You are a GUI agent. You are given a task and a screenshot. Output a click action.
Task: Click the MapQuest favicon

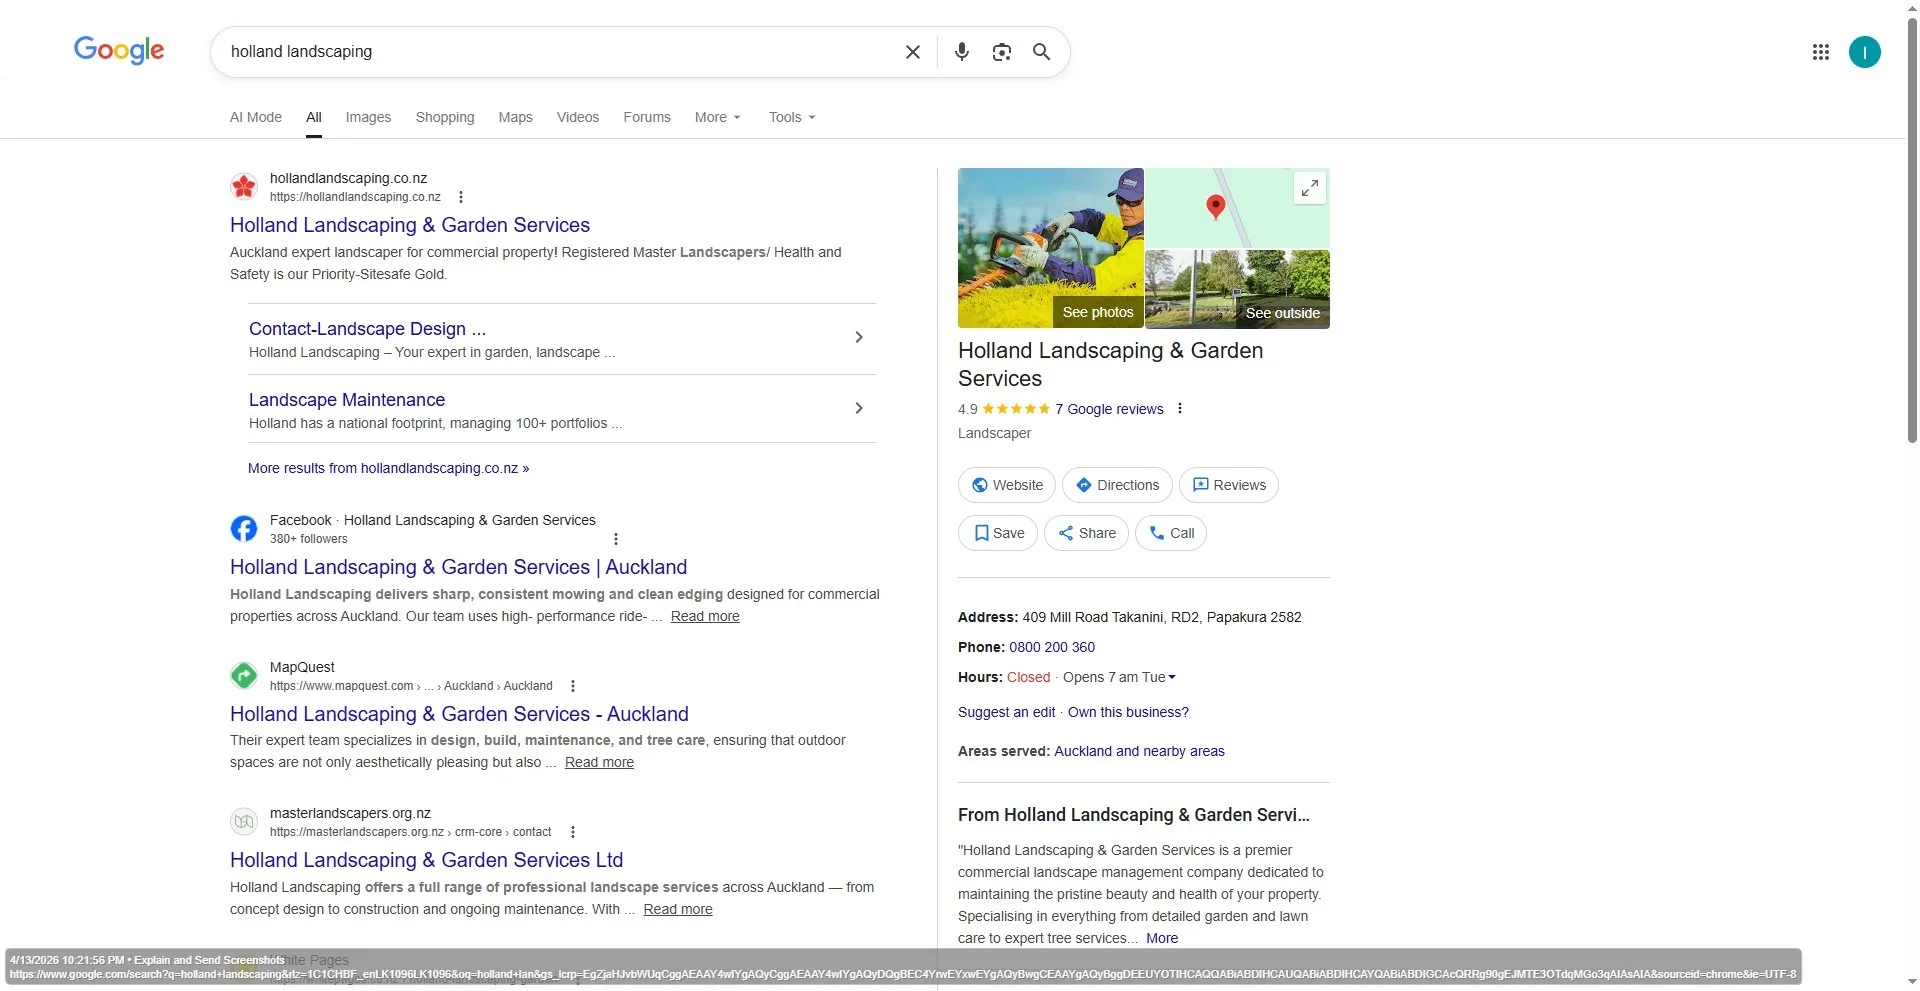[x=244, y=675]
